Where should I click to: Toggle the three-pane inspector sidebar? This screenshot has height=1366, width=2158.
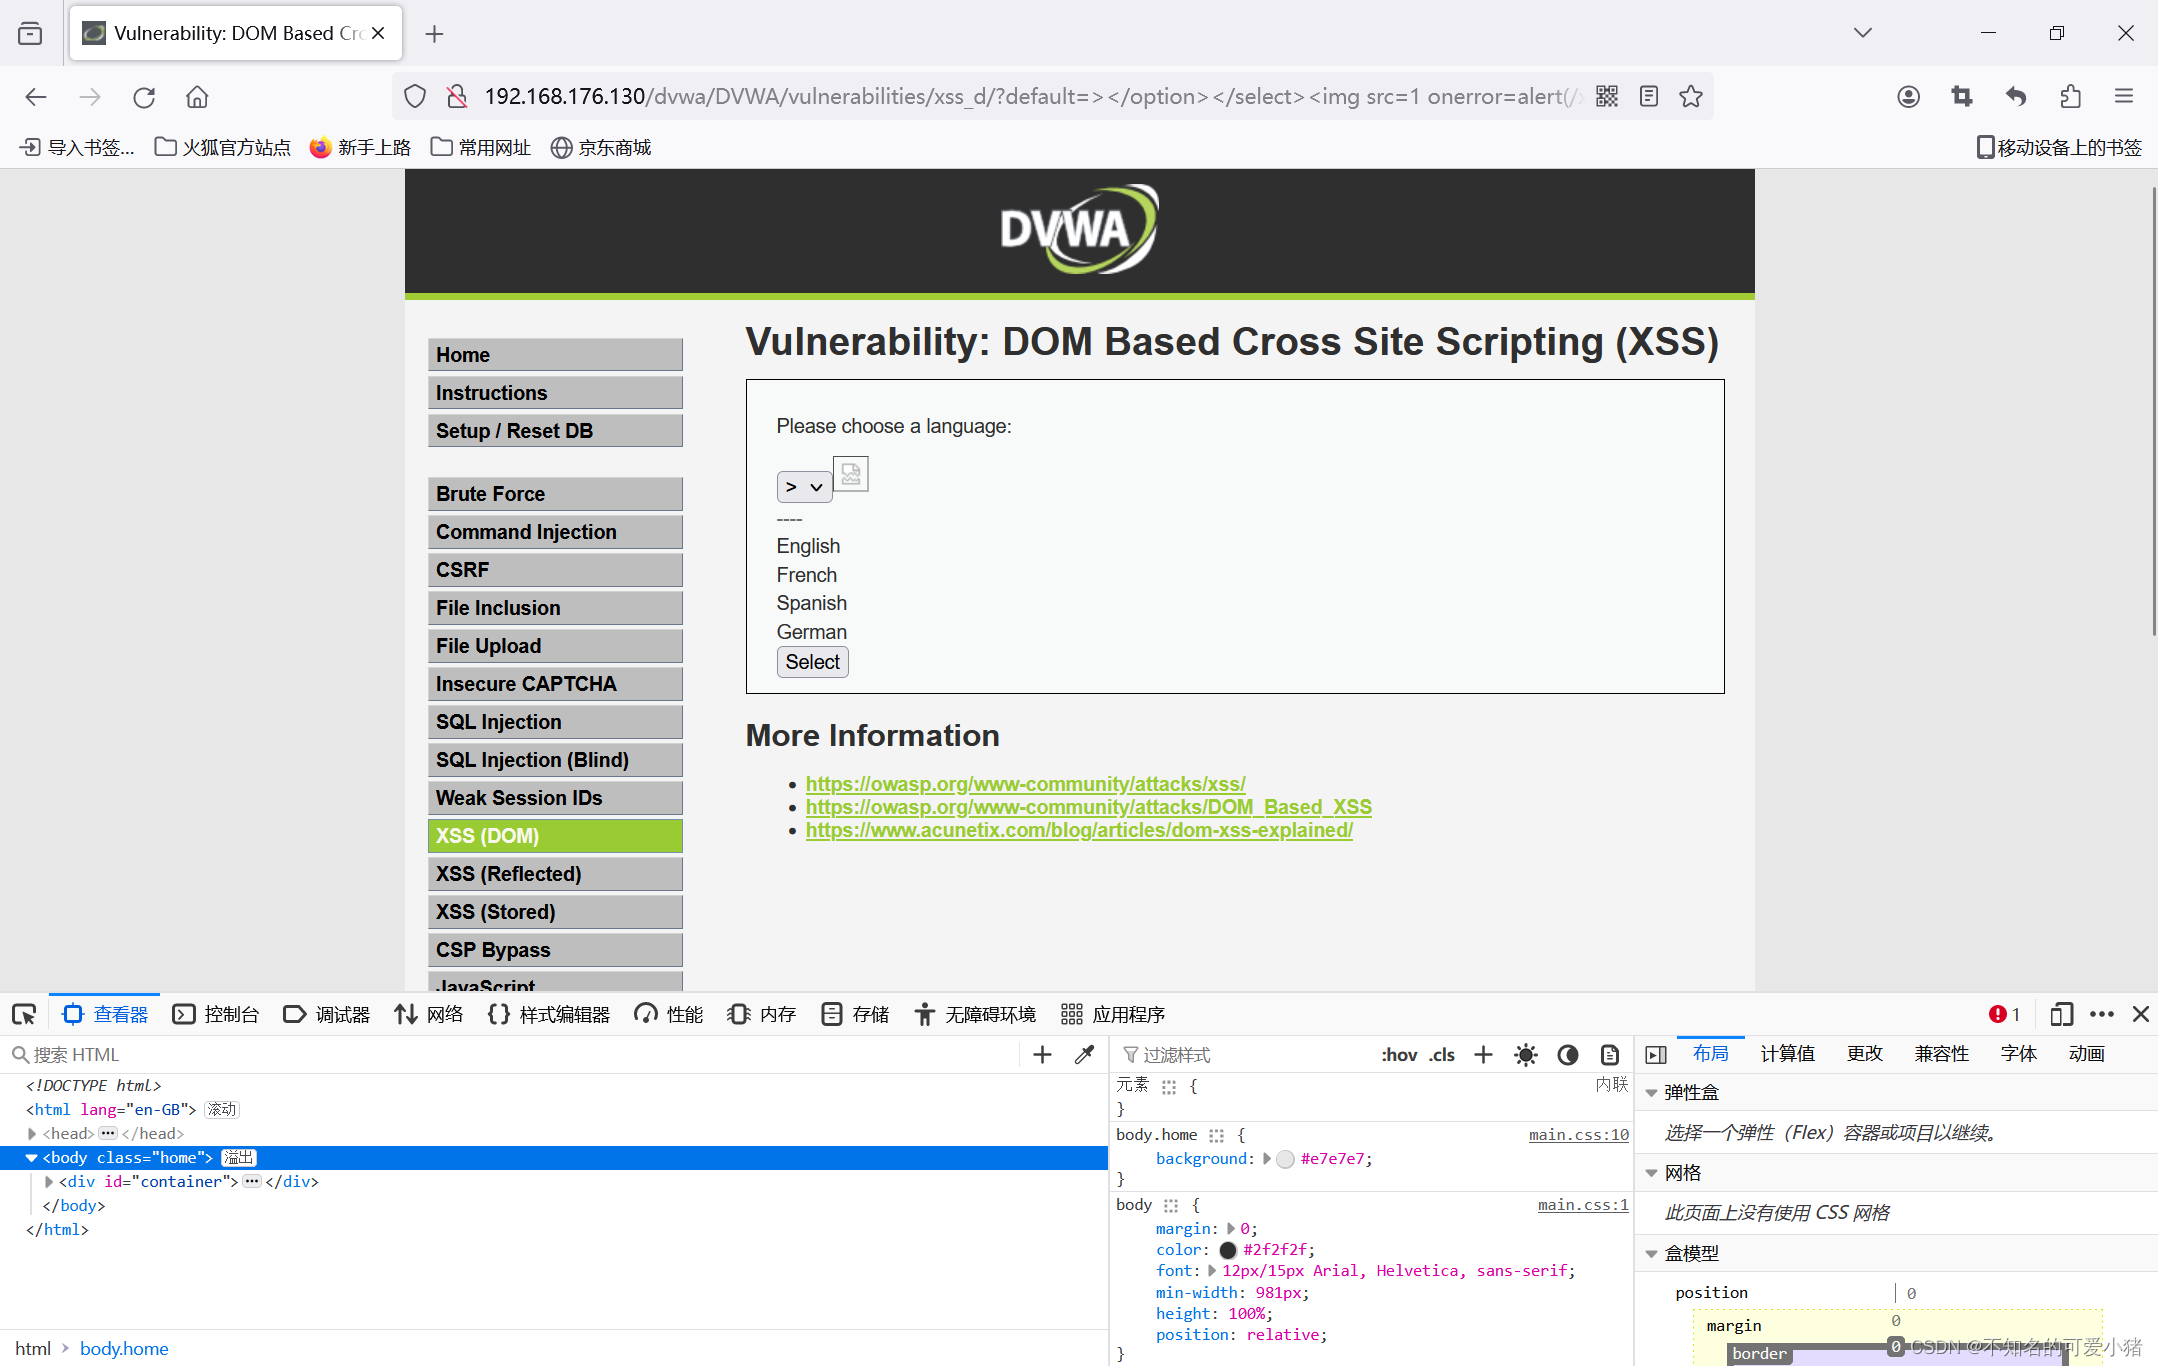pyautogui.click(x=1656, y=1054)
